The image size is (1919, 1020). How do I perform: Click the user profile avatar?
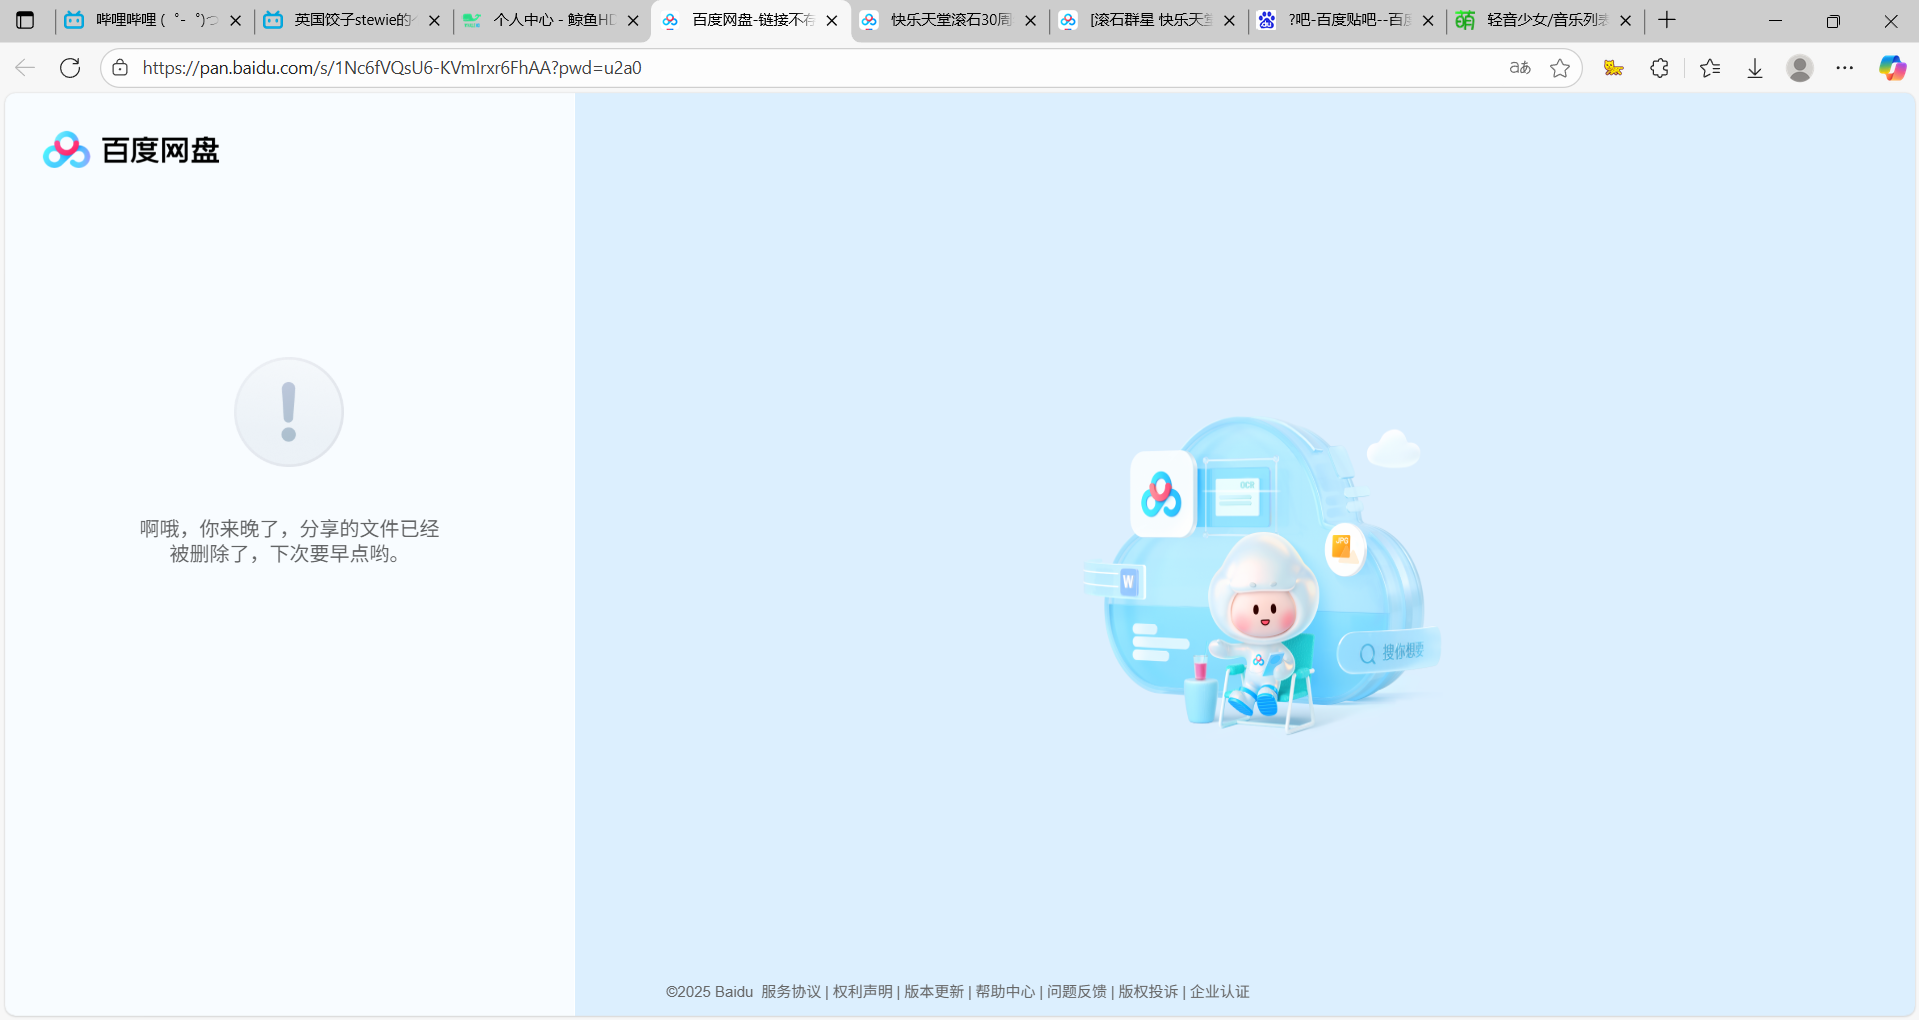(x=1799, y=68)
